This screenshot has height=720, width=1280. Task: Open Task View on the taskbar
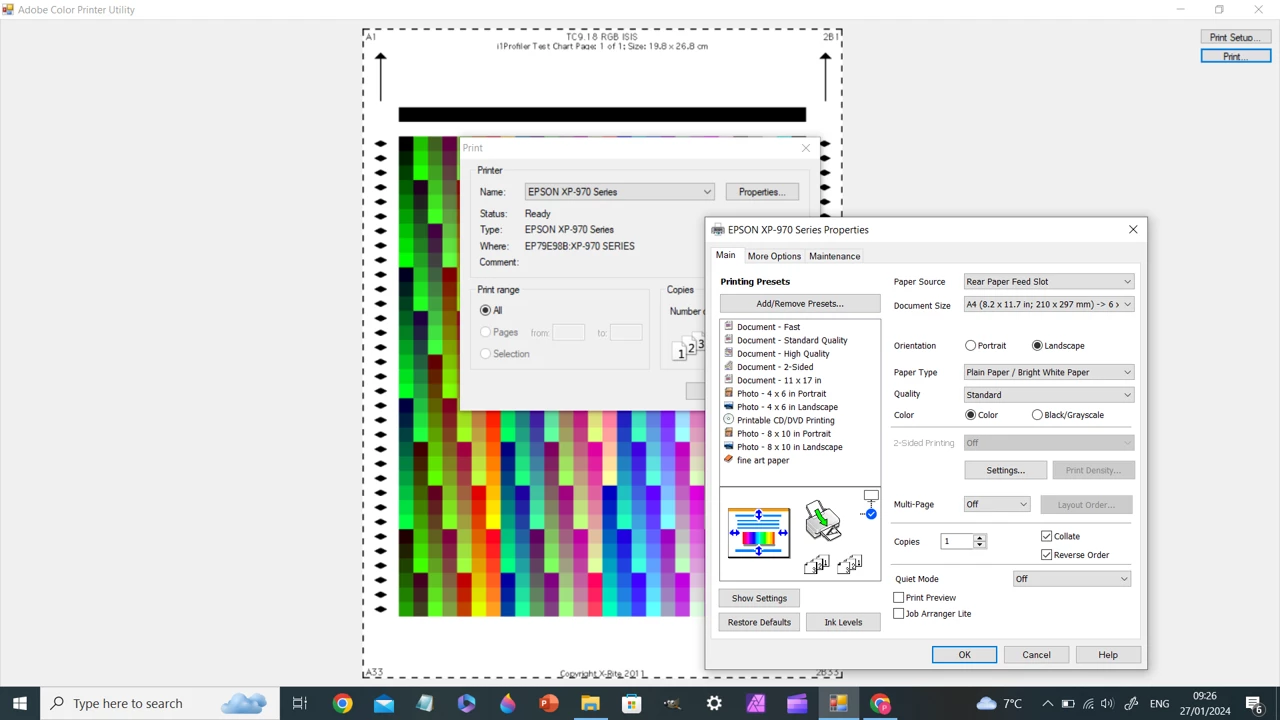coord(299,703)
